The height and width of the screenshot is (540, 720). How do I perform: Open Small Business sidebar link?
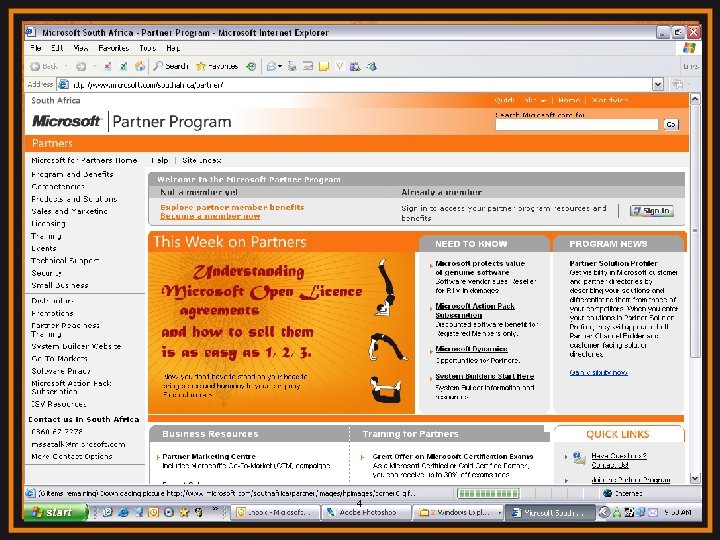click(60, 285)
